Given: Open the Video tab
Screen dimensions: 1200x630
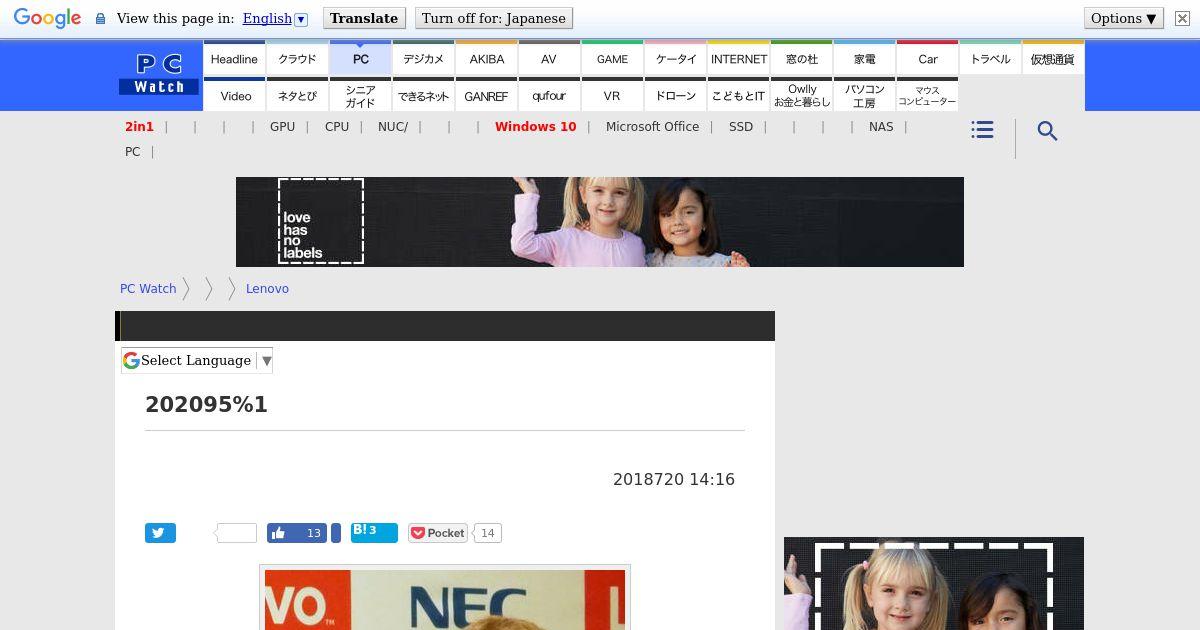Looking at the screenshot, I should point(236,95).
